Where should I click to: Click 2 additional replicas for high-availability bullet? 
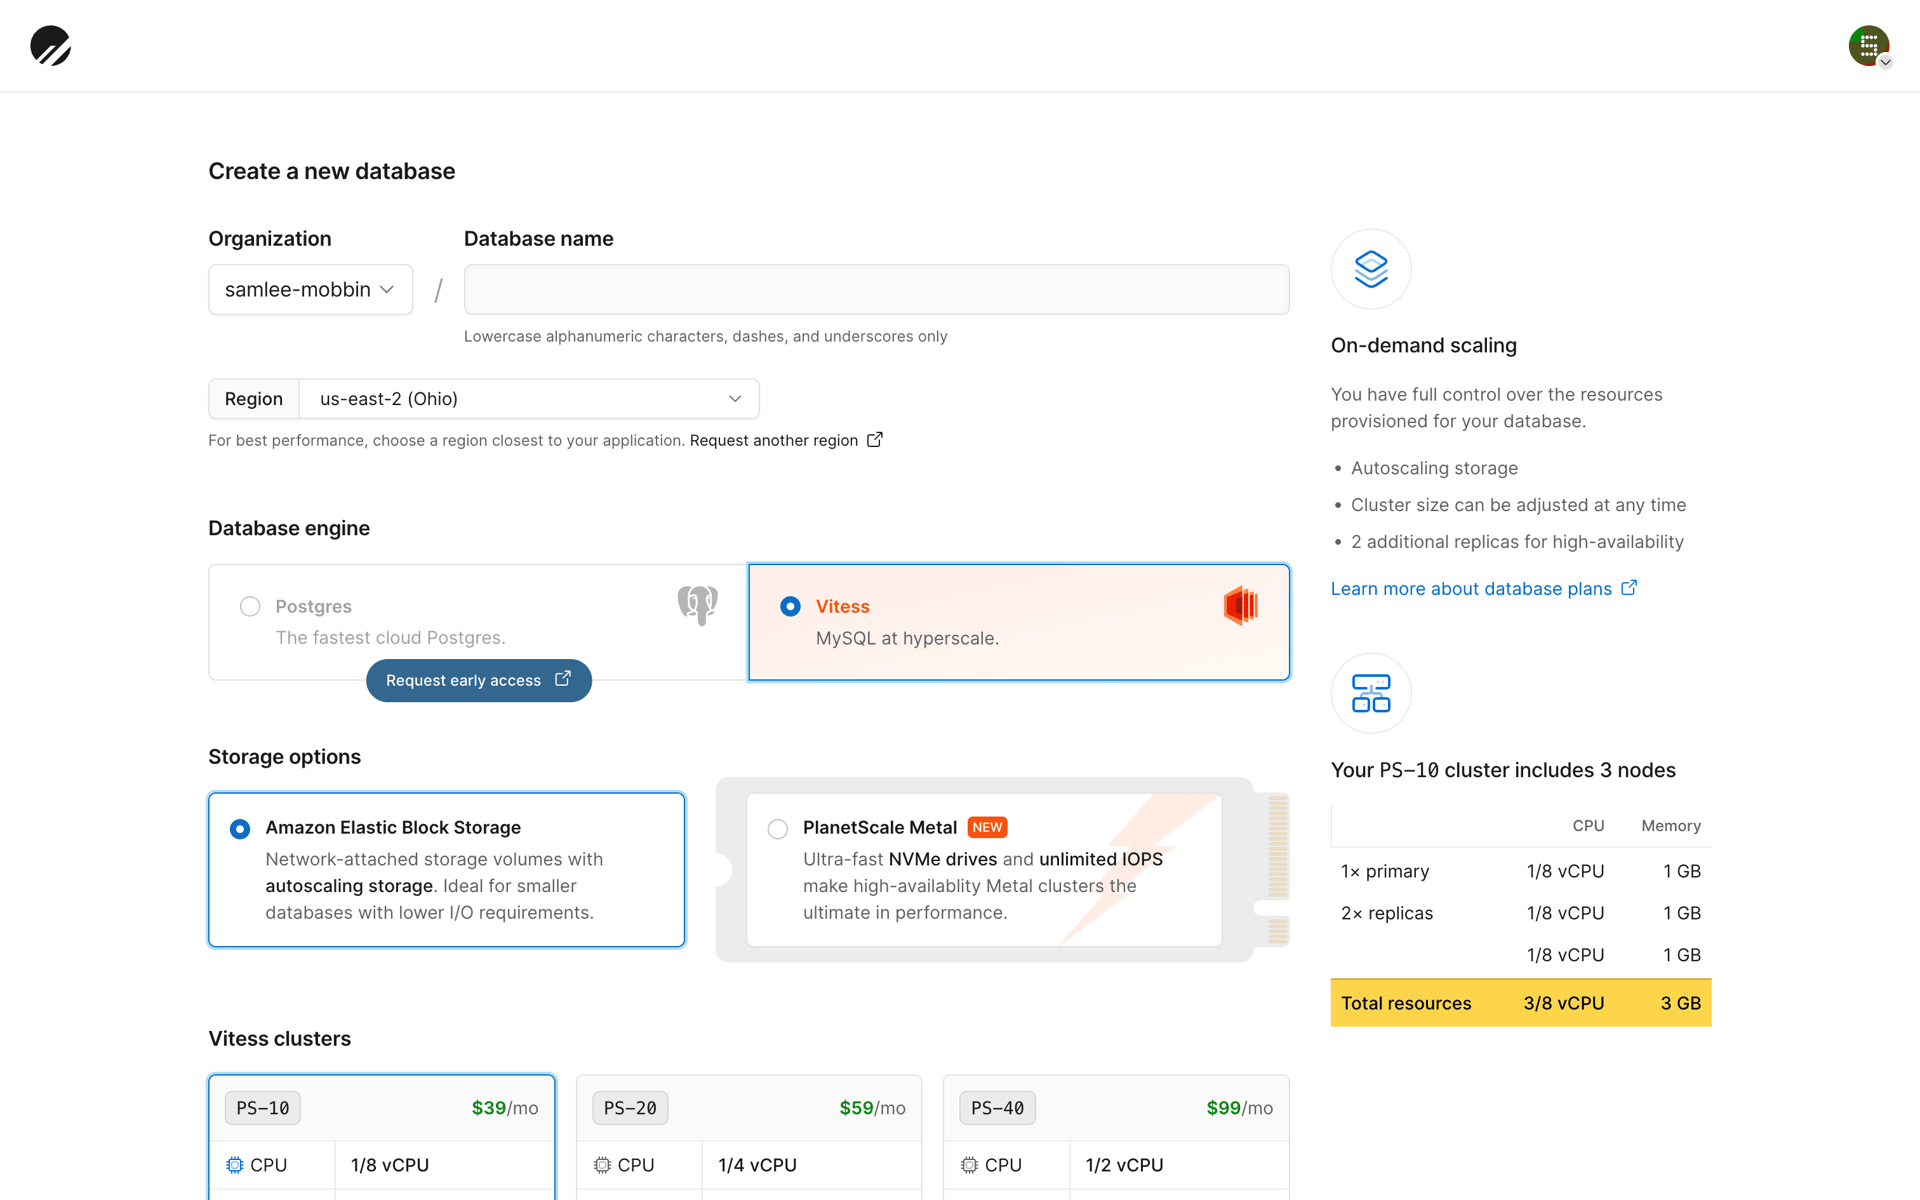coord(1517,542)
